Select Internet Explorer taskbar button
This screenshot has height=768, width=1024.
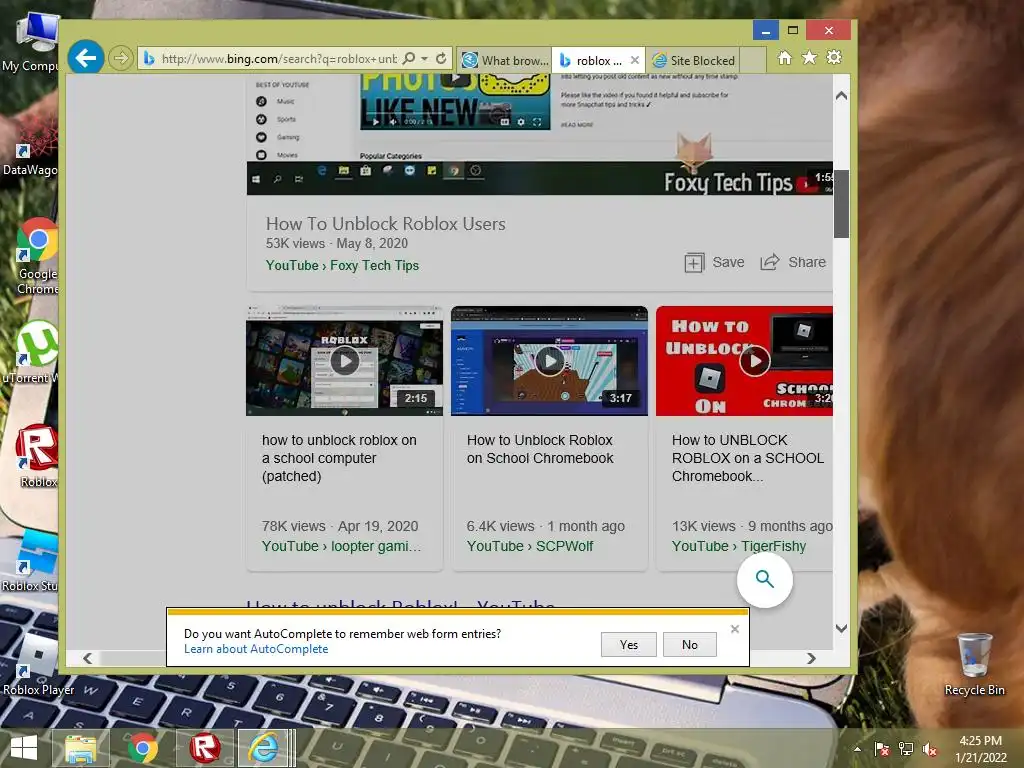(x=264, y=748)
